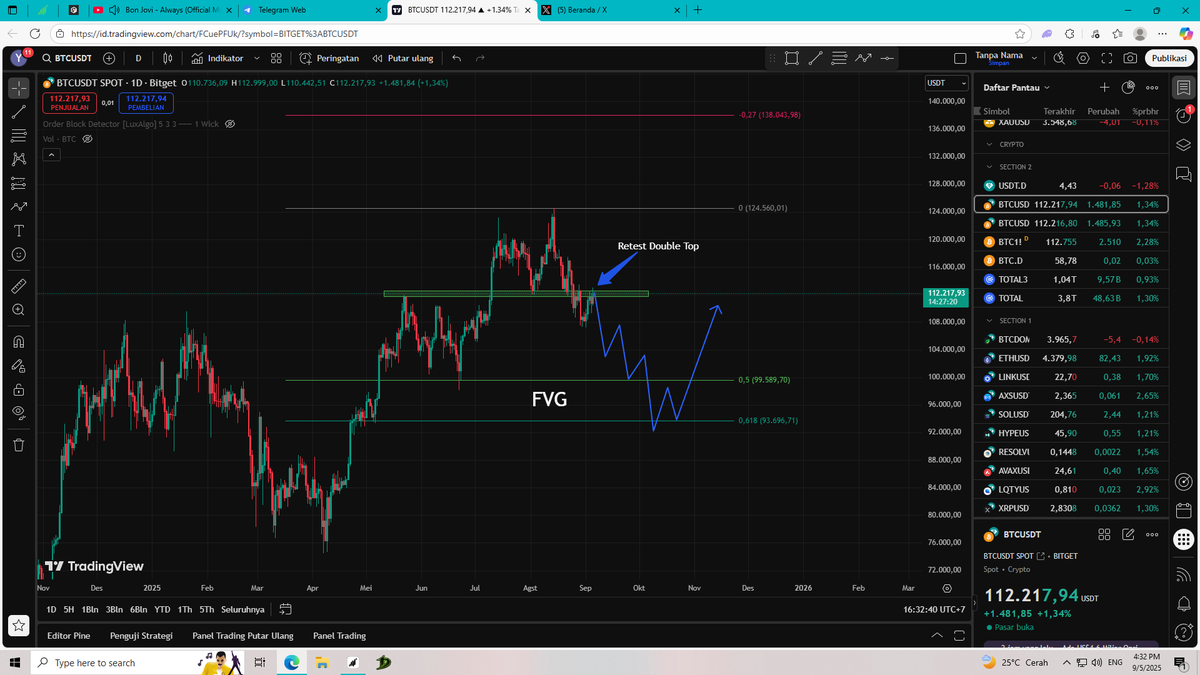Viewport: 1200px width, 675px height.
Task: Open the Panel Trading tab
Action: 339,636
